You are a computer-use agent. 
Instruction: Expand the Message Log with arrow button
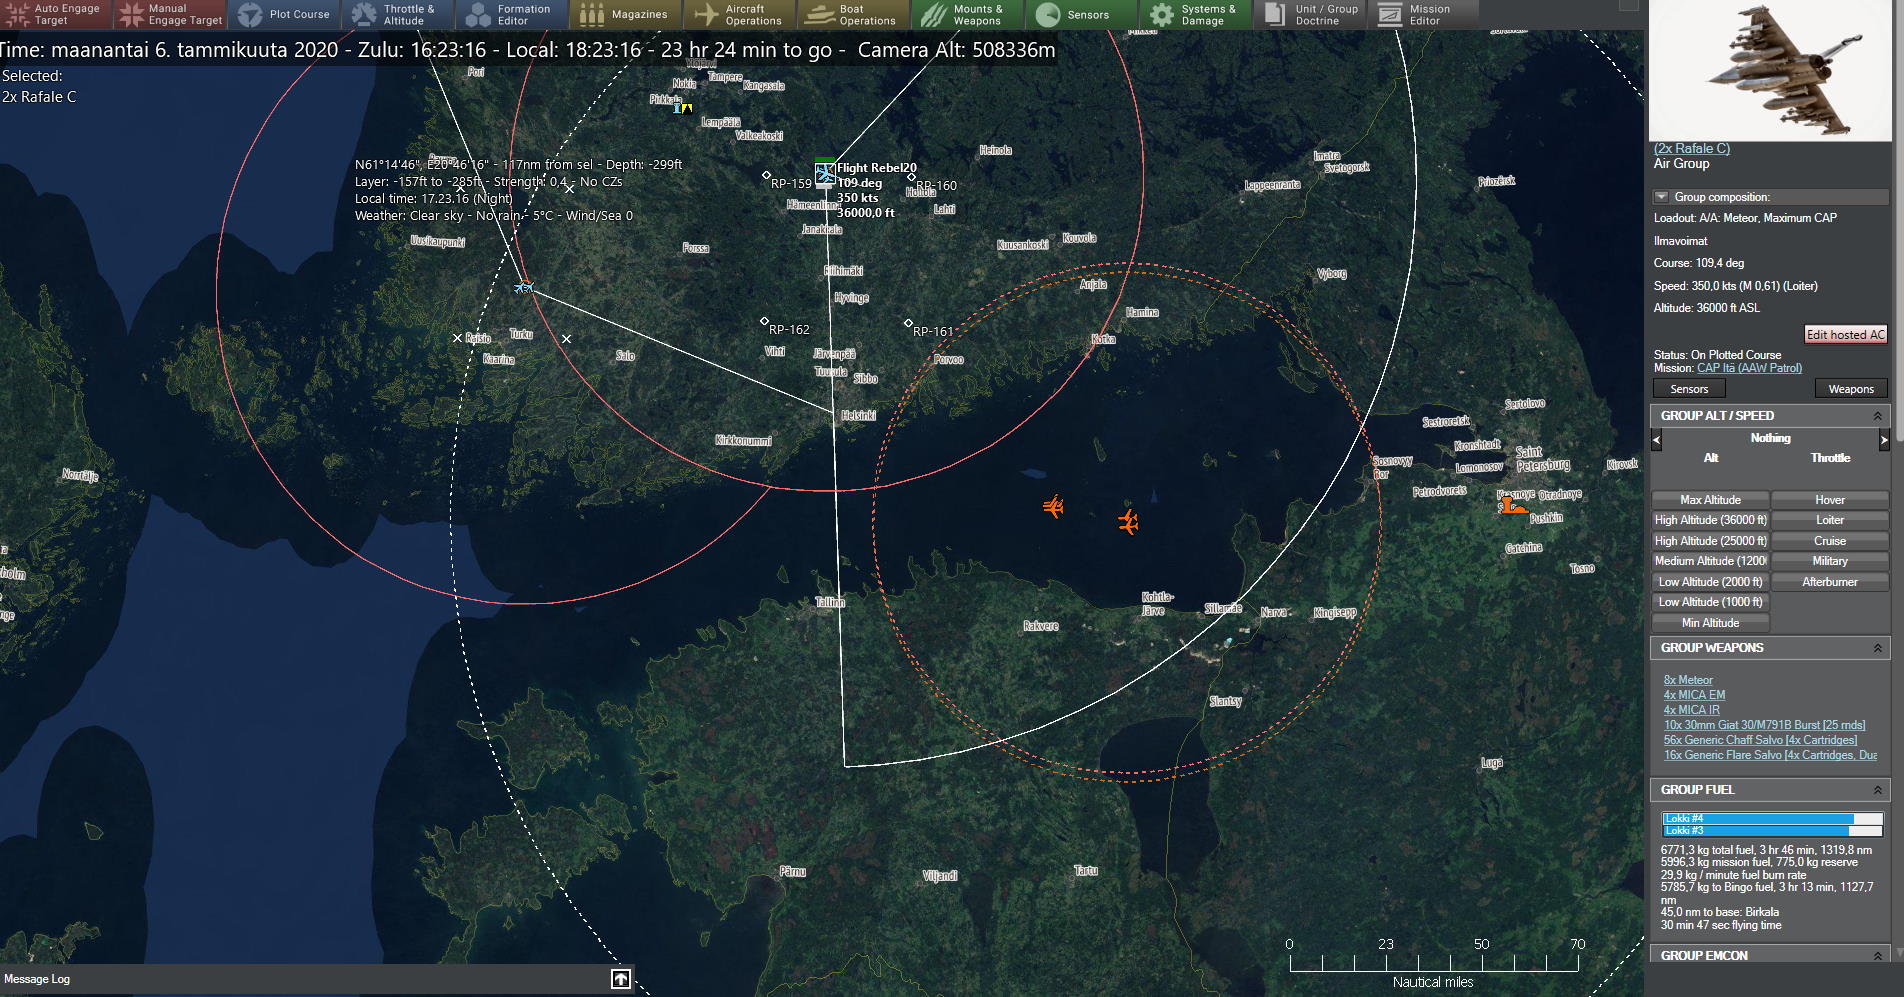[x=621, y=979]
